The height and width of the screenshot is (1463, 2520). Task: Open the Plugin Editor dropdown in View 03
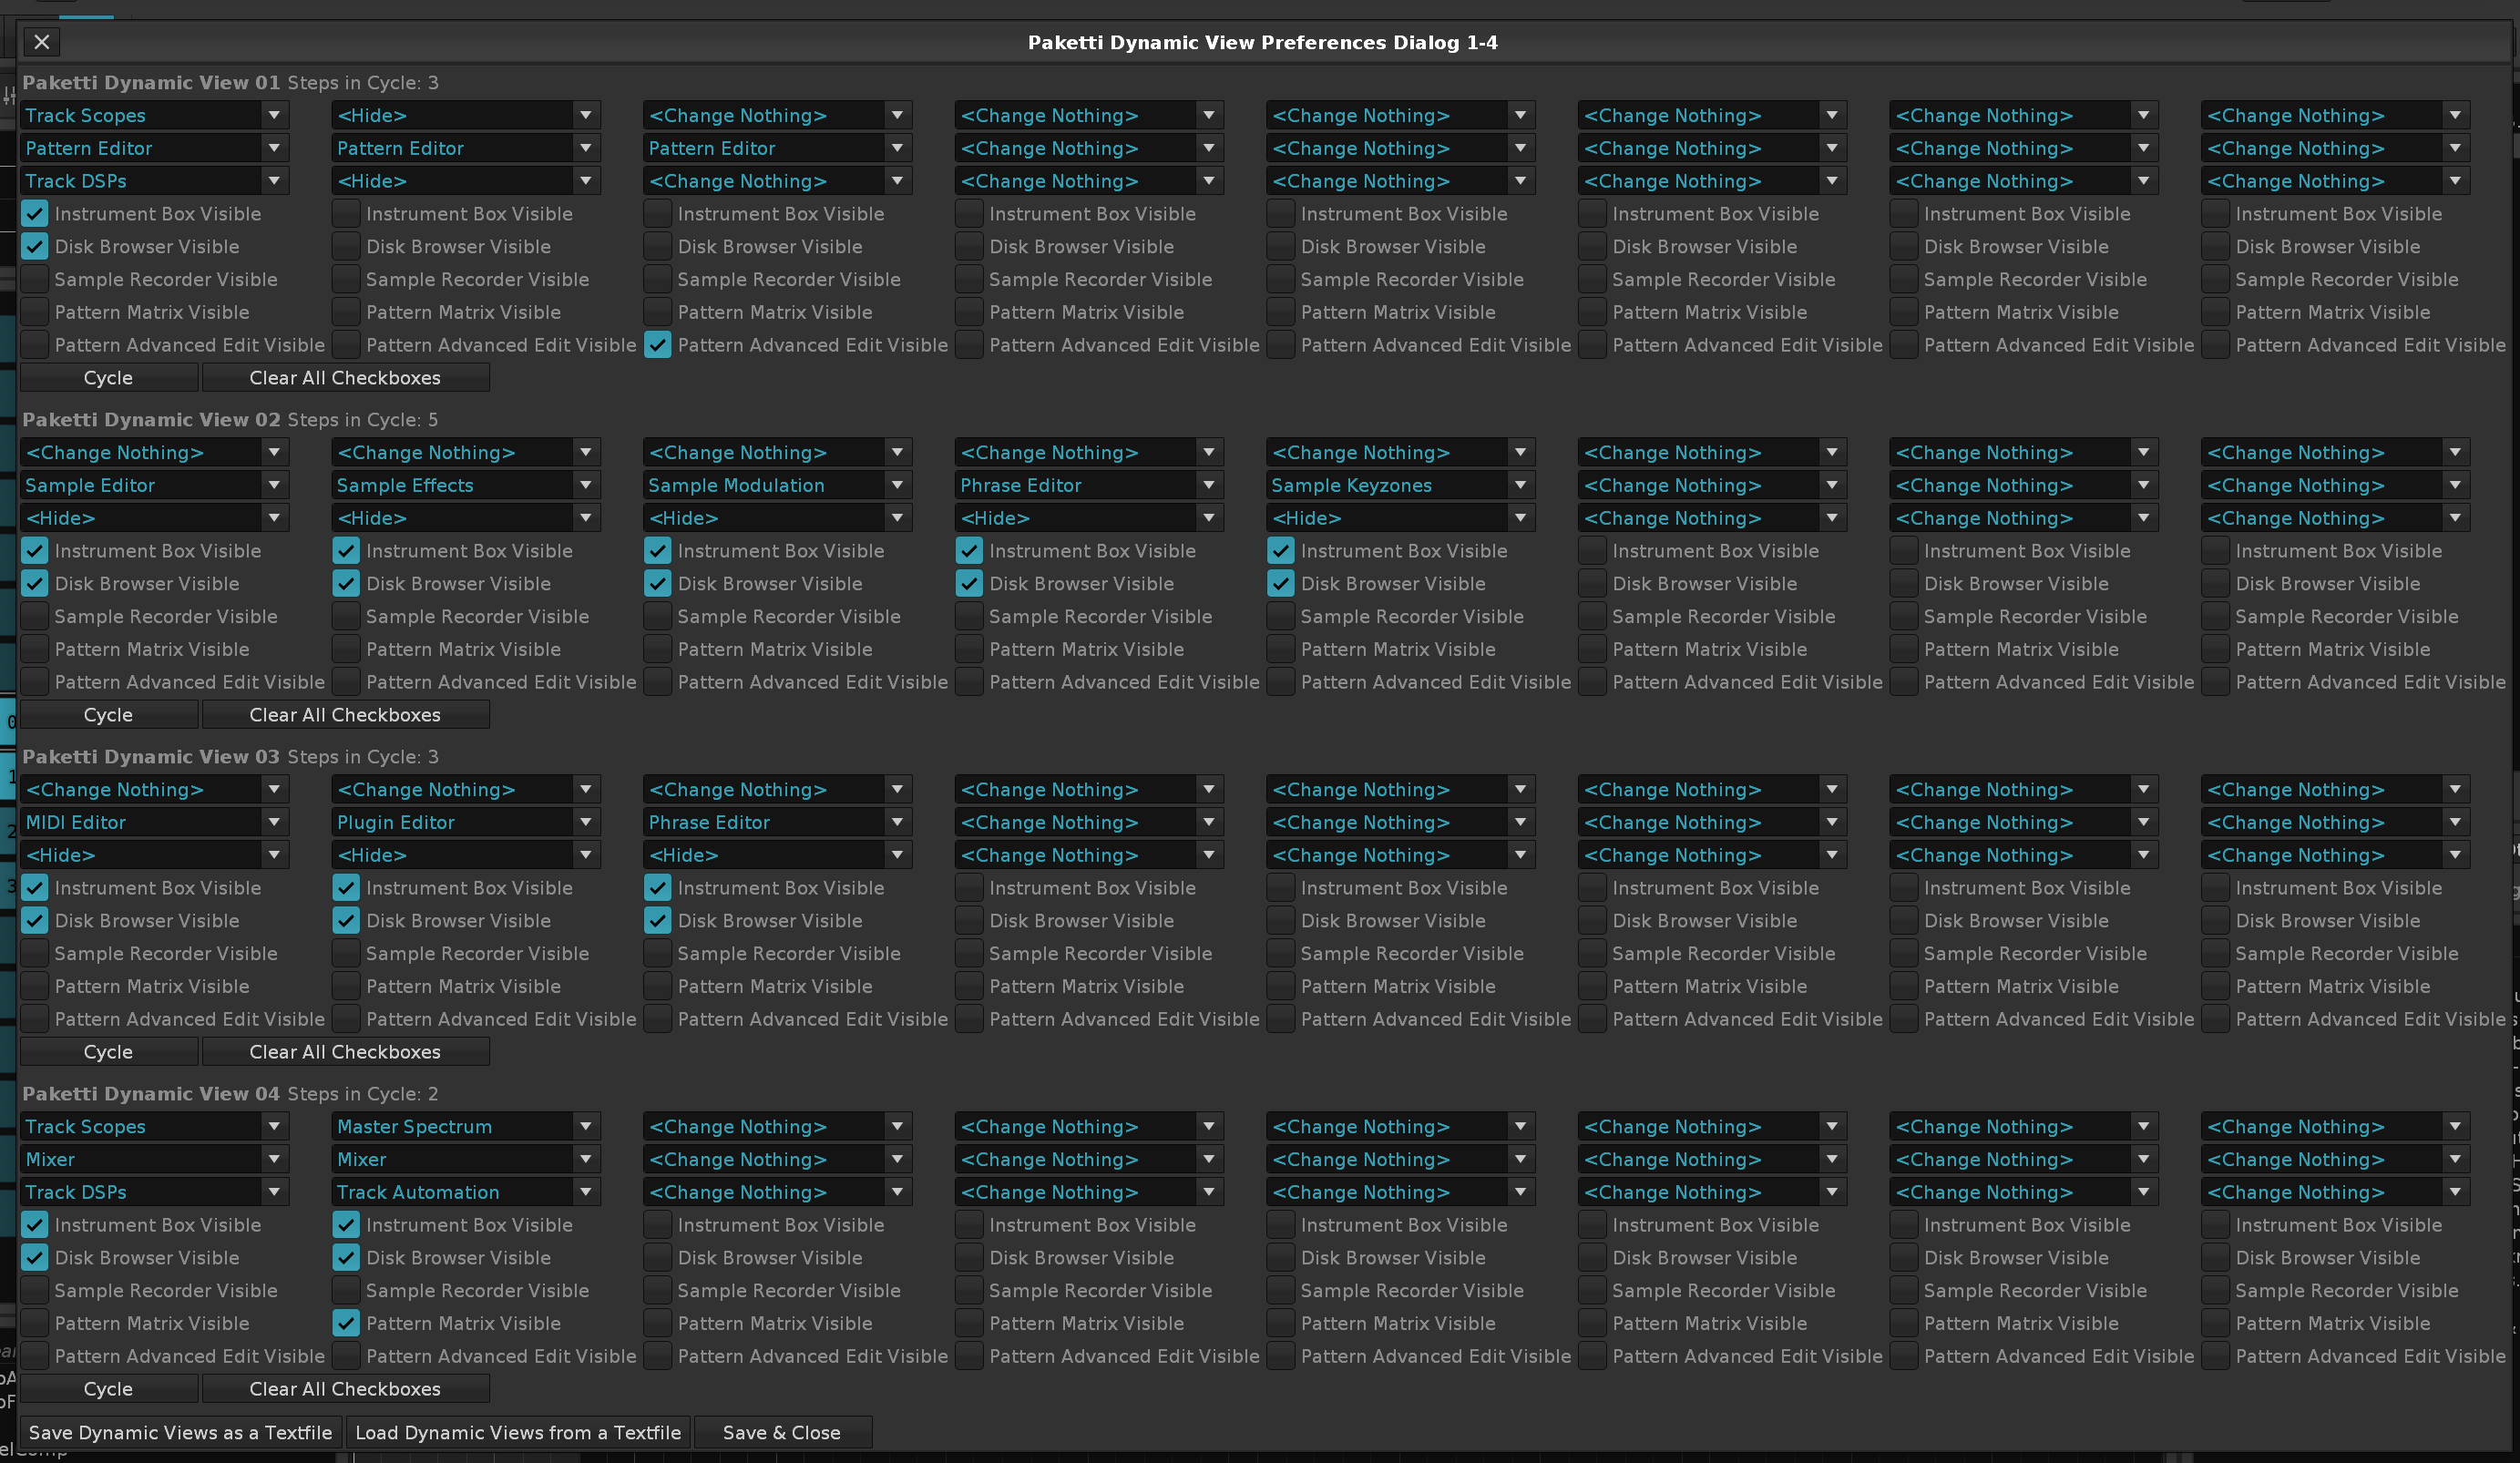coord(466,822)
